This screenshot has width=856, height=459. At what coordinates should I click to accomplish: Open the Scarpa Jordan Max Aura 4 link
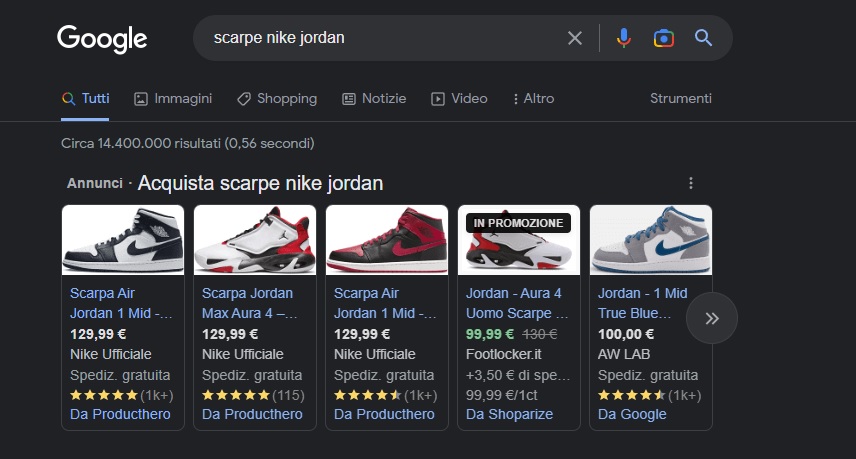coord(249,303)
